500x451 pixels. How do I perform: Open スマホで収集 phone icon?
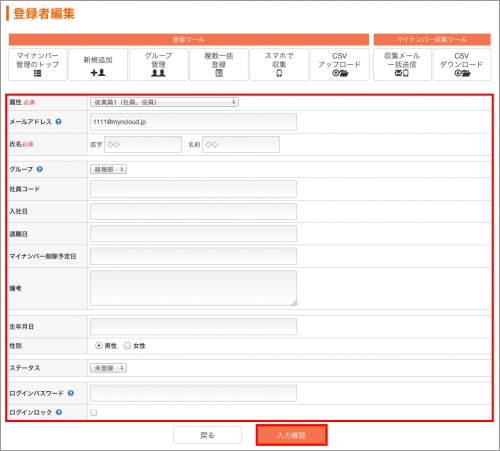[x=279, y=73]
